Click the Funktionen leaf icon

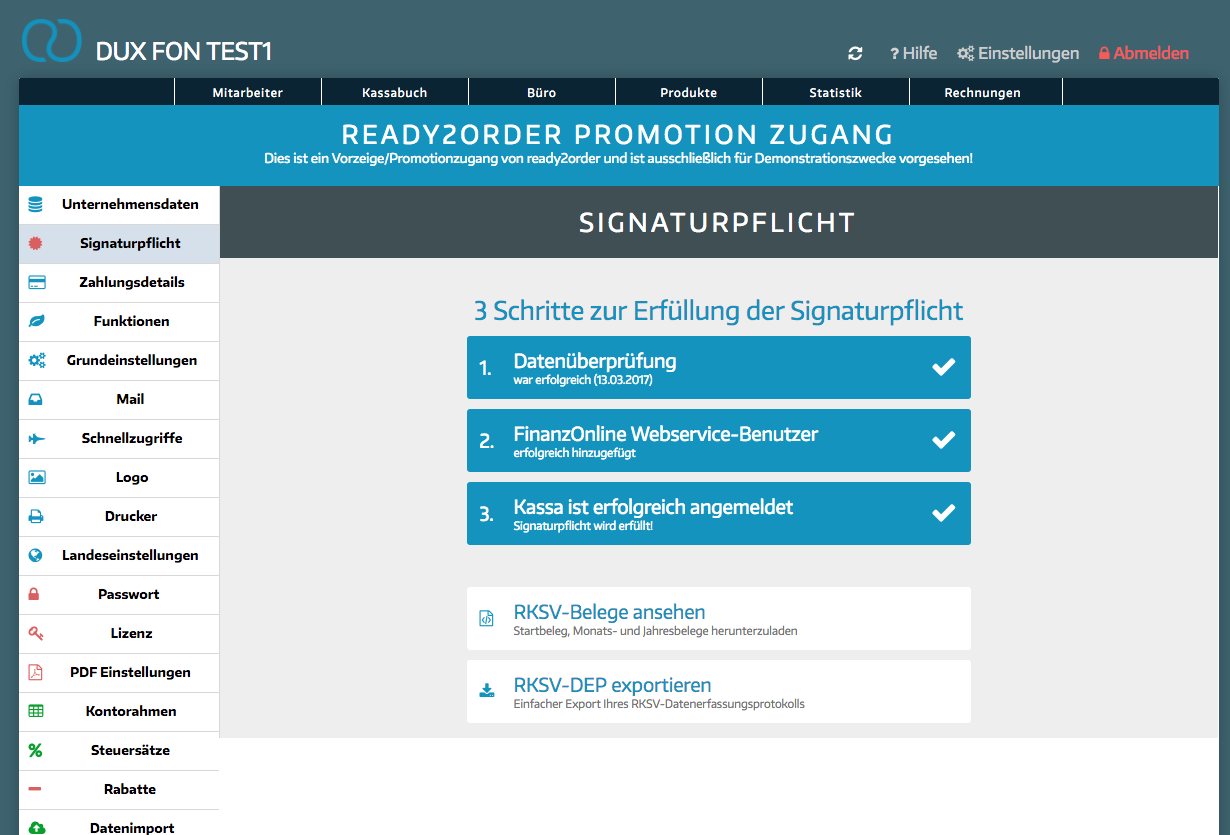click(x=36, y=321)
